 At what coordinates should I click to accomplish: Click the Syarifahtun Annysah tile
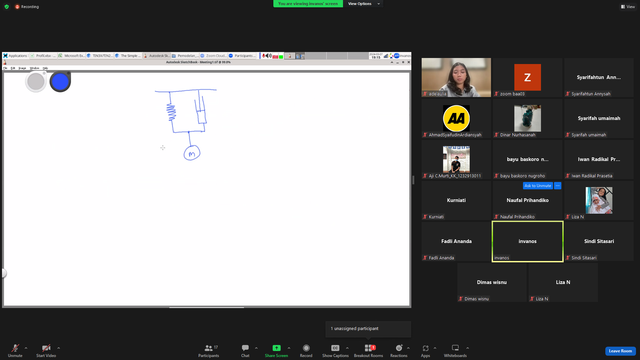click(599, 77)
